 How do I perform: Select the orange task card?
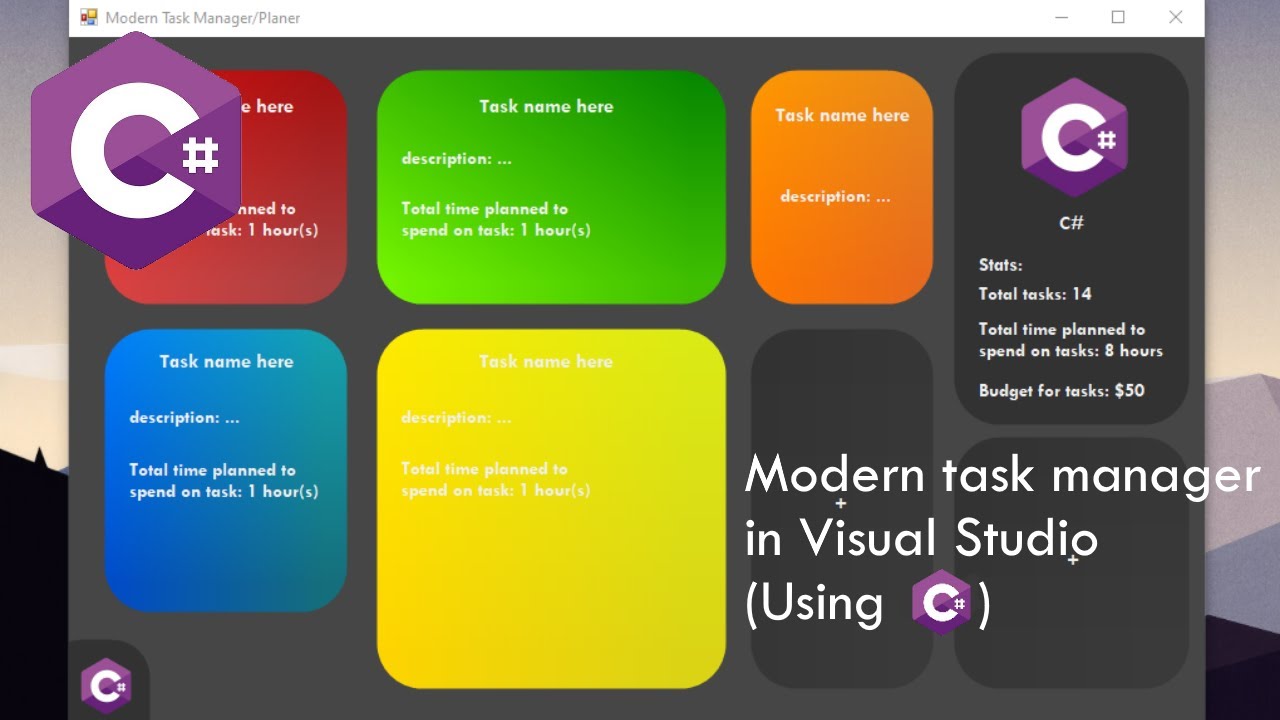click(x=842, y=187)
